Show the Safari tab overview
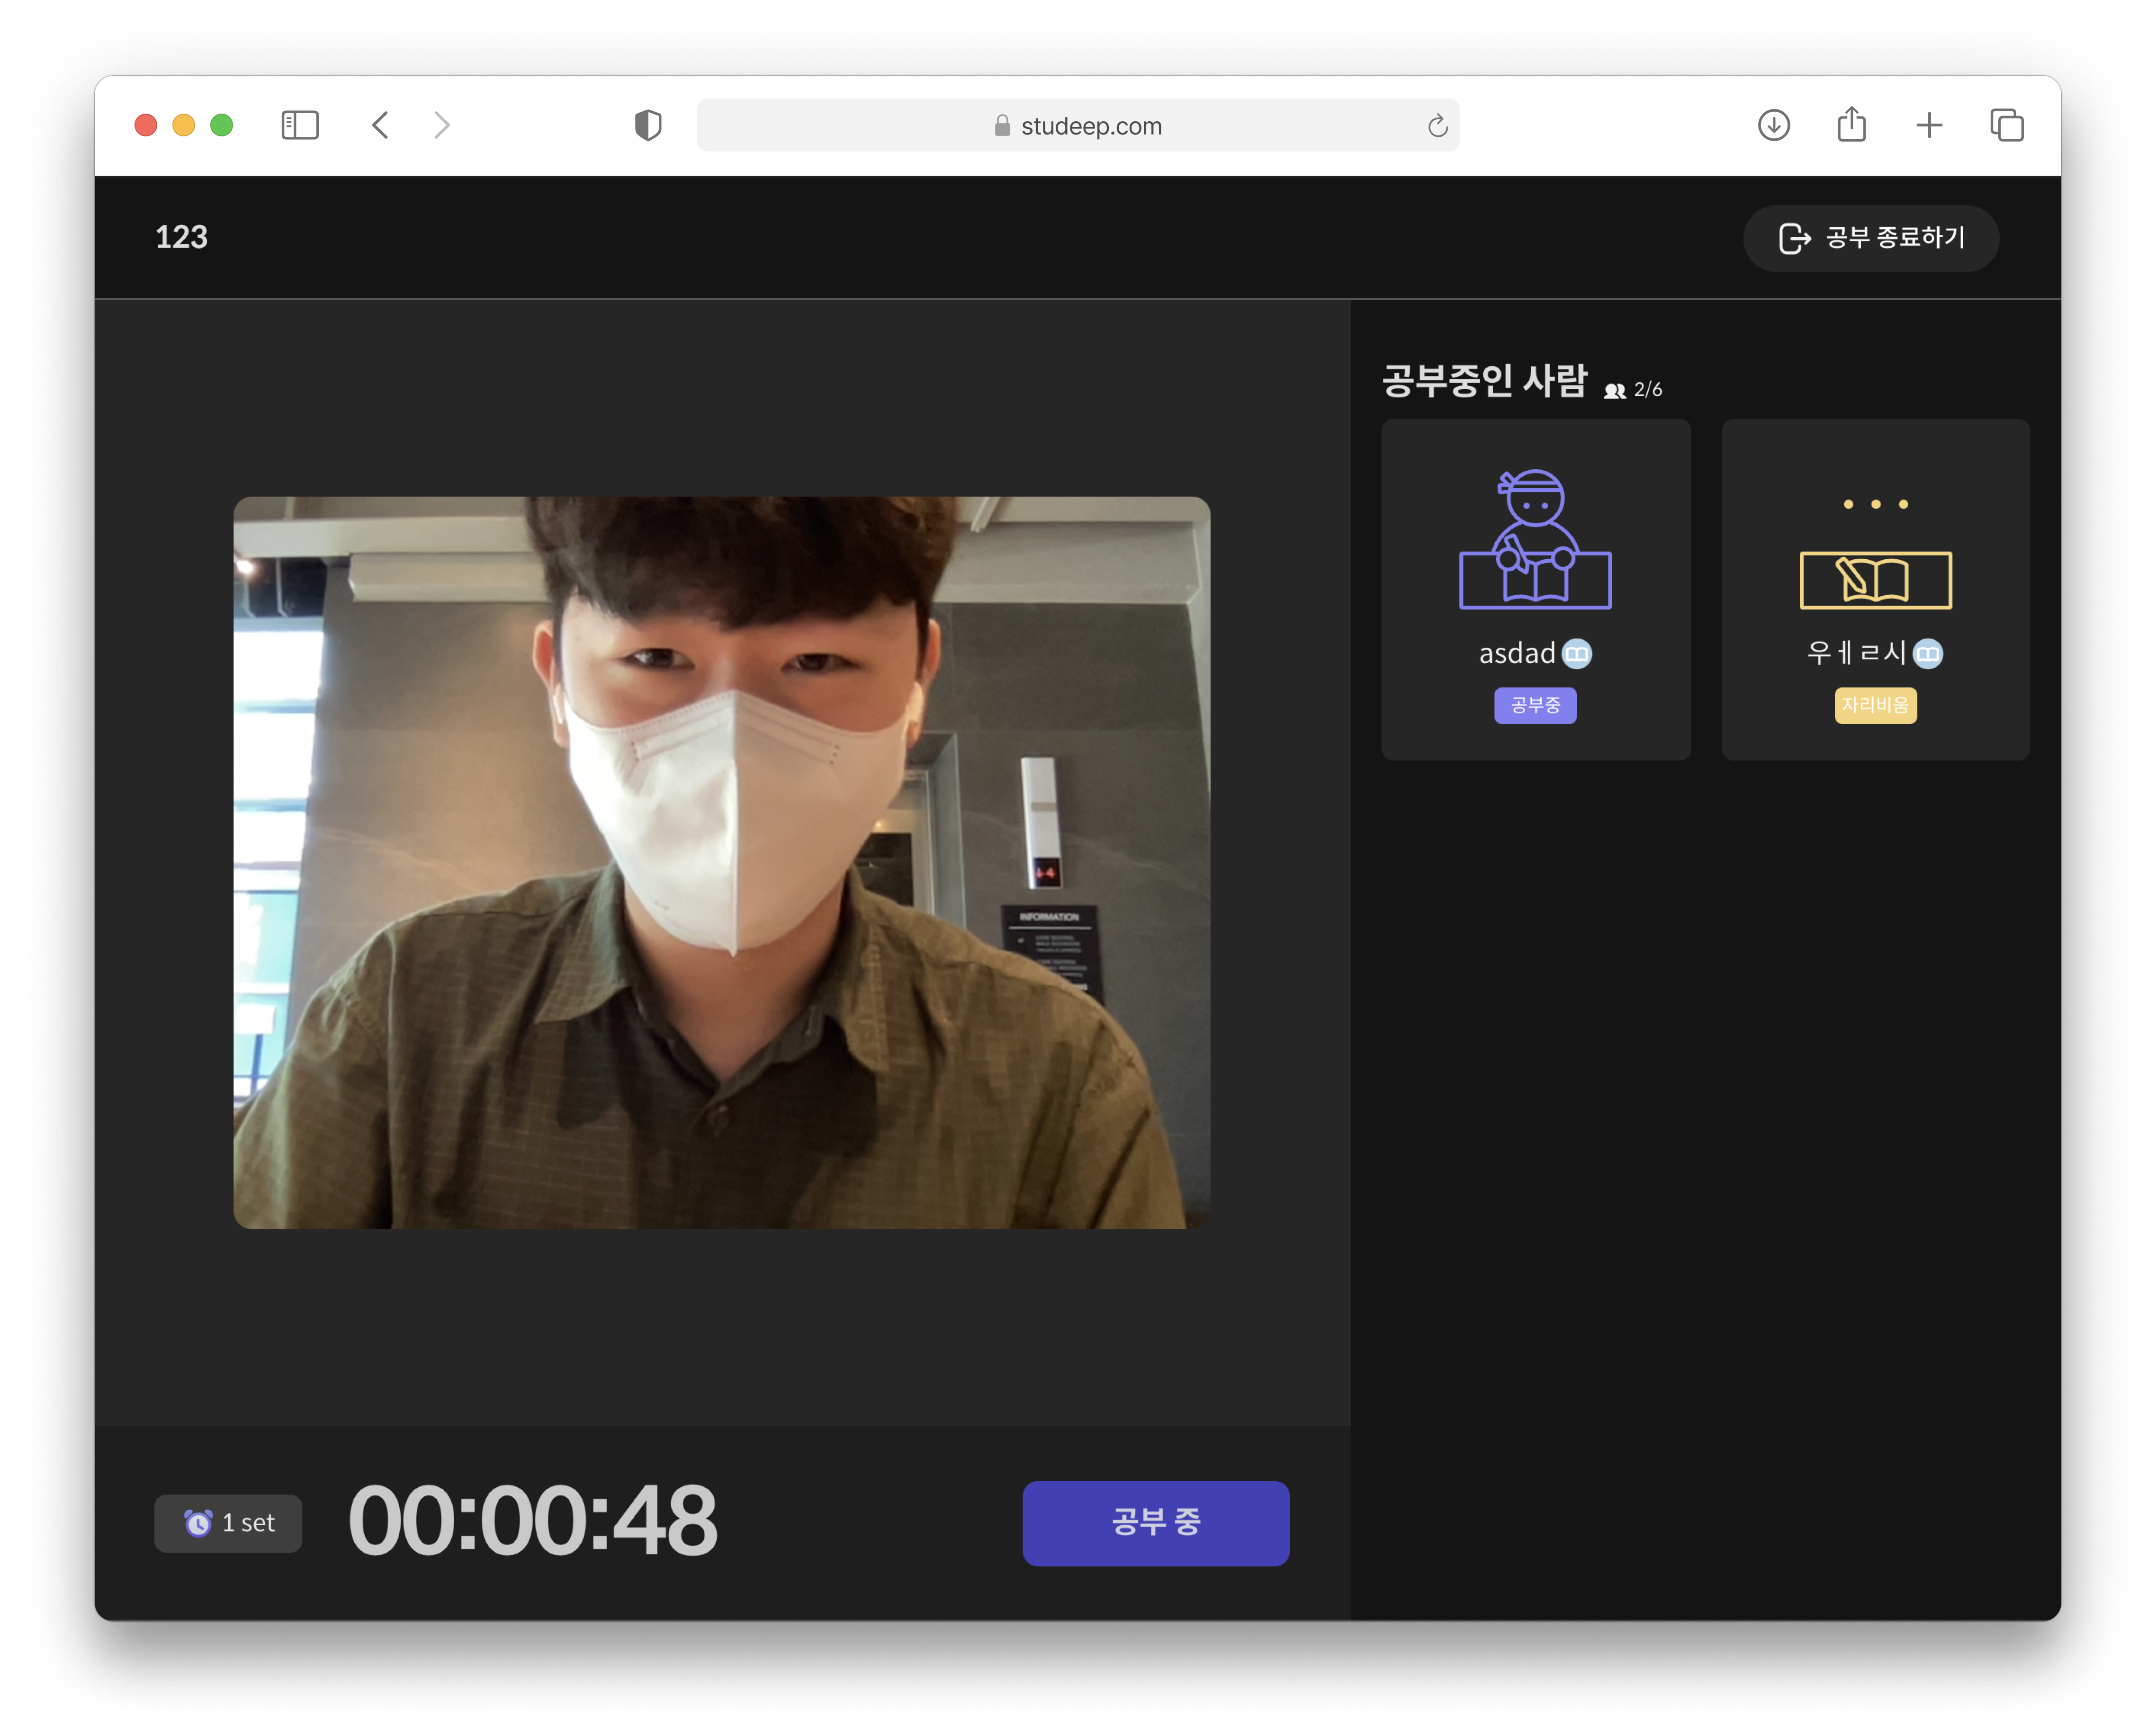 click(2007, 125)
